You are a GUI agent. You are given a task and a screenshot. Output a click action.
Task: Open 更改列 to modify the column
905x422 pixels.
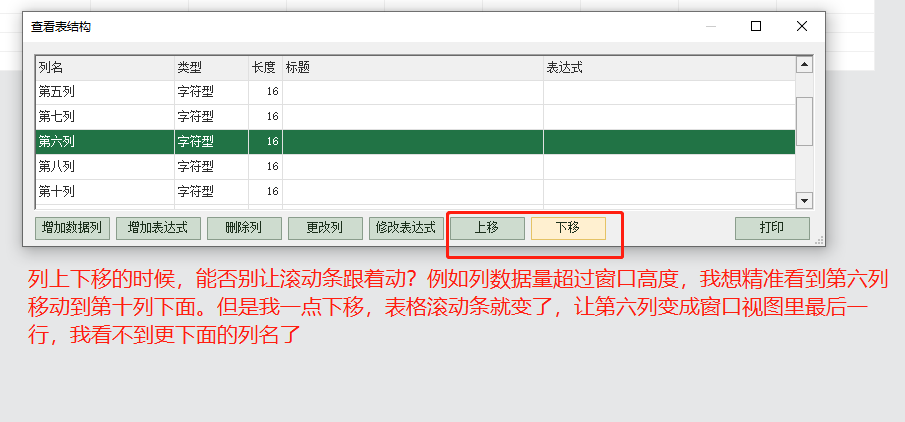tap(325, 228)
